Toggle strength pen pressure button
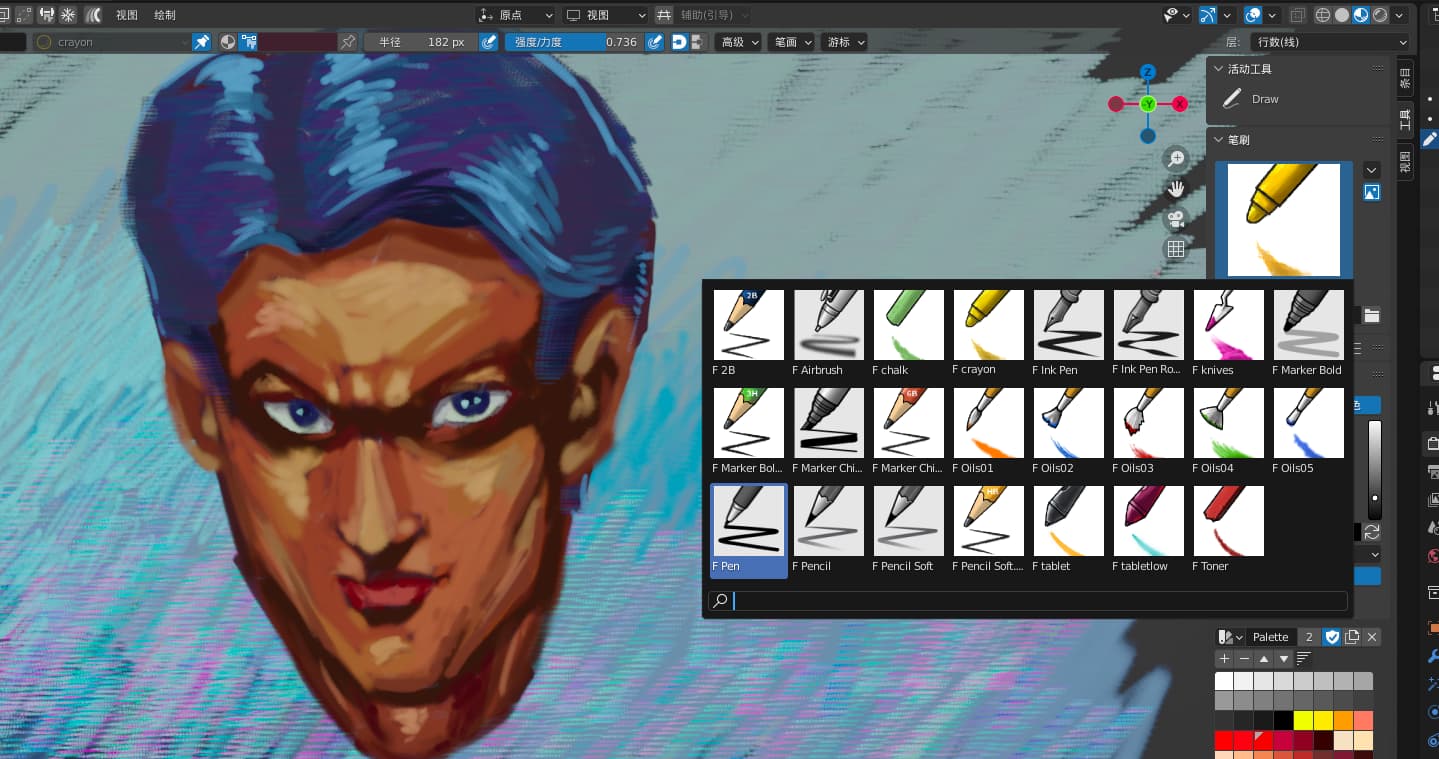Viewport: 1439px width, 759px height. [x=655, y=42]
